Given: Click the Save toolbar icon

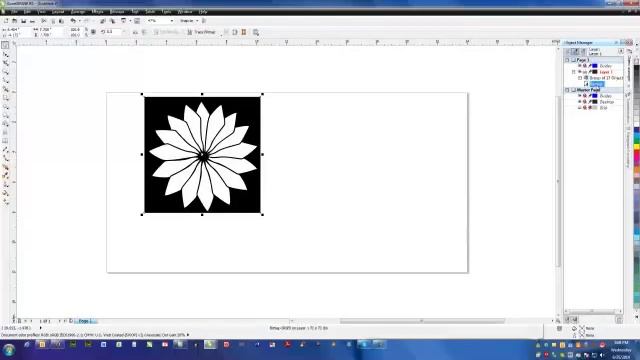Looking at the screenshot, I should click(x=23, y=21).
